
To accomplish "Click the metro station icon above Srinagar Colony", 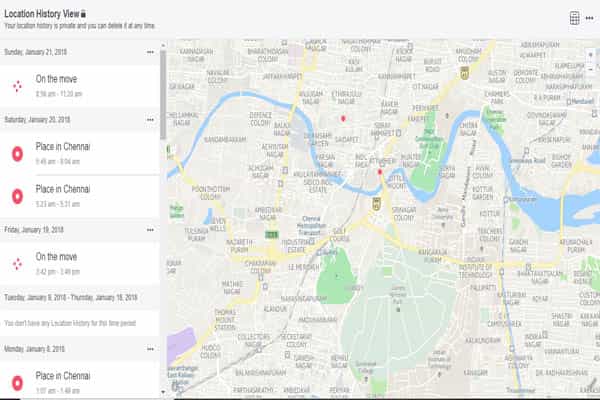I will (x=377, y=203).
